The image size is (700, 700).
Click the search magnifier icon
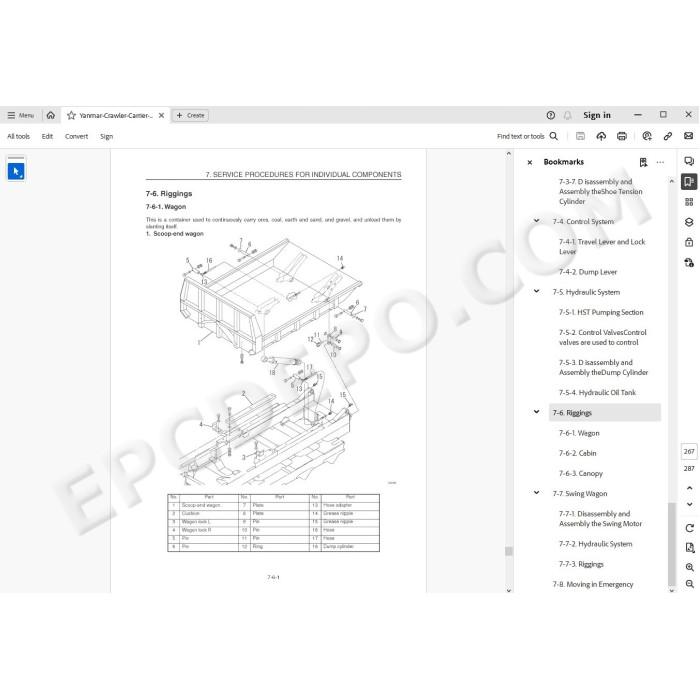pyautogui.click(x=554, y=136)
